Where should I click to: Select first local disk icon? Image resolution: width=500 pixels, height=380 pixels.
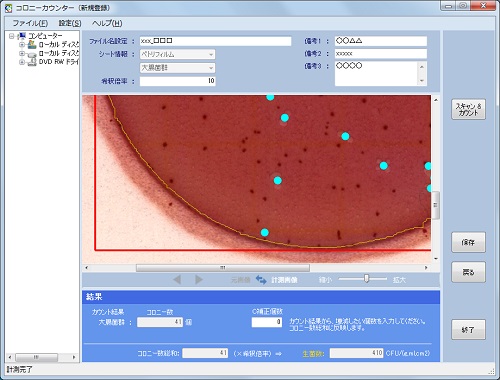[x=32, y=44]
